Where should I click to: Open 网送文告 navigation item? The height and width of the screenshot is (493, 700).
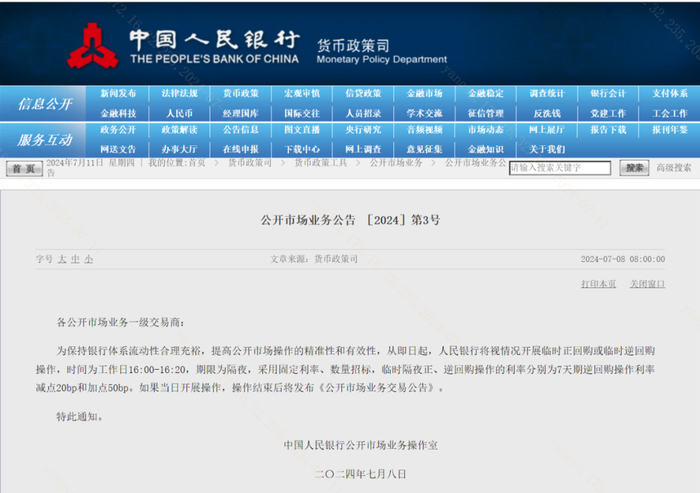click(x=118, y=150)
